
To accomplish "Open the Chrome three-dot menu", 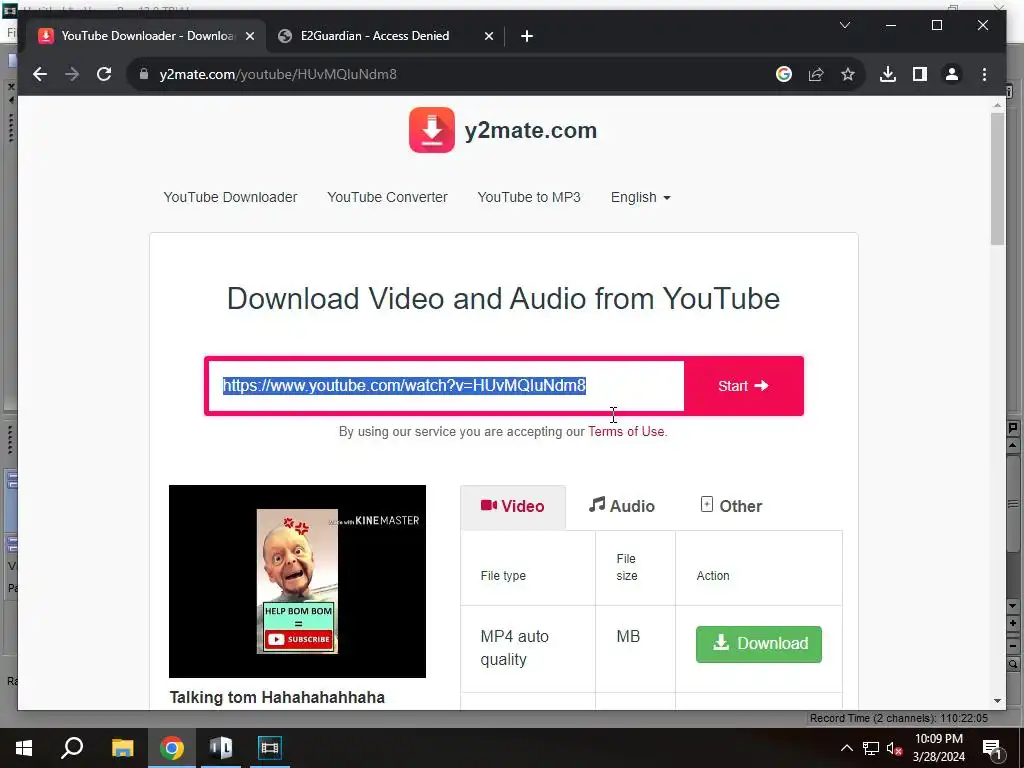I will 984,74.
